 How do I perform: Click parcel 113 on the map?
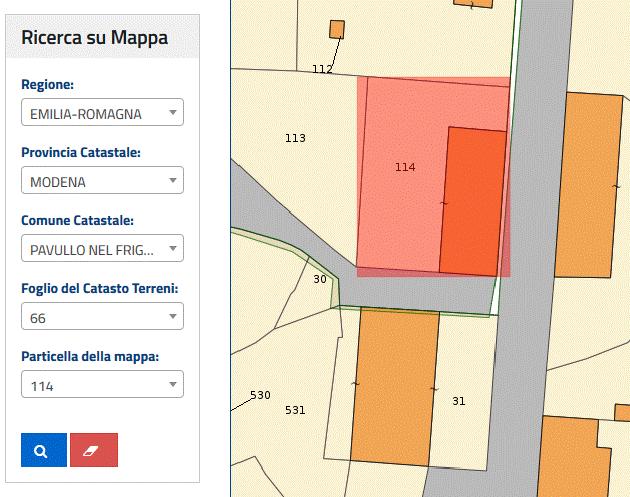pyautogui.click(x=294, y=138)
